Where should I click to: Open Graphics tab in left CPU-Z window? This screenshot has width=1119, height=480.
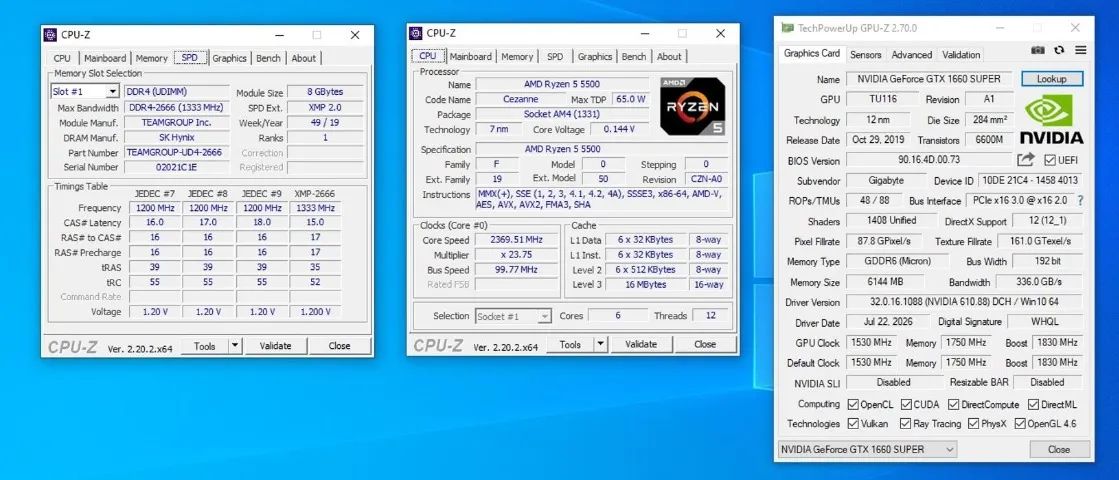(229, 58)
